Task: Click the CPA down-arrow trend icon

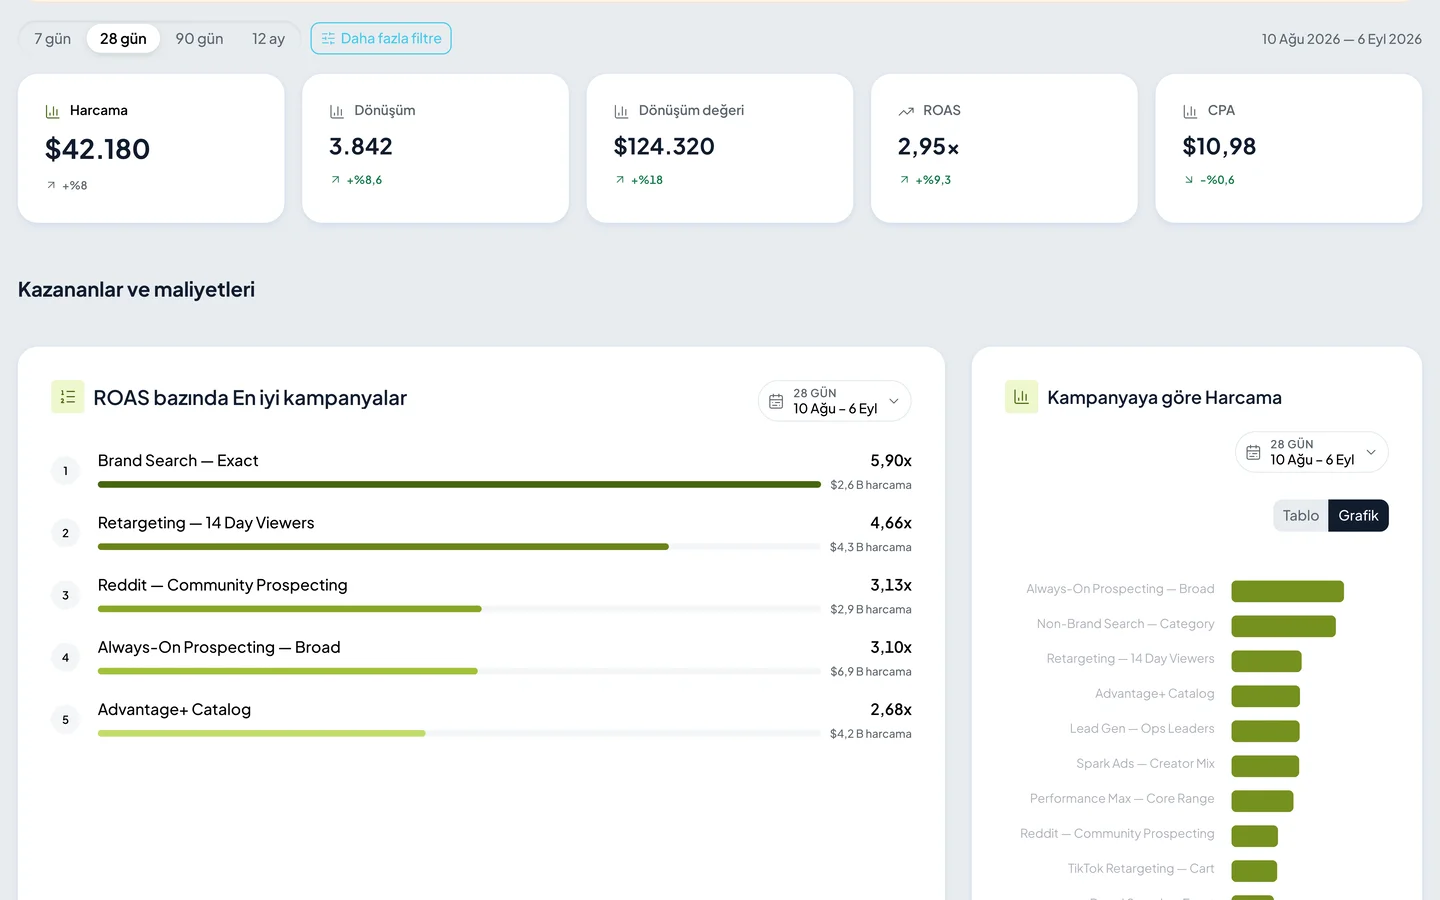Action: pyautogui.click(x=1189, y=180)
